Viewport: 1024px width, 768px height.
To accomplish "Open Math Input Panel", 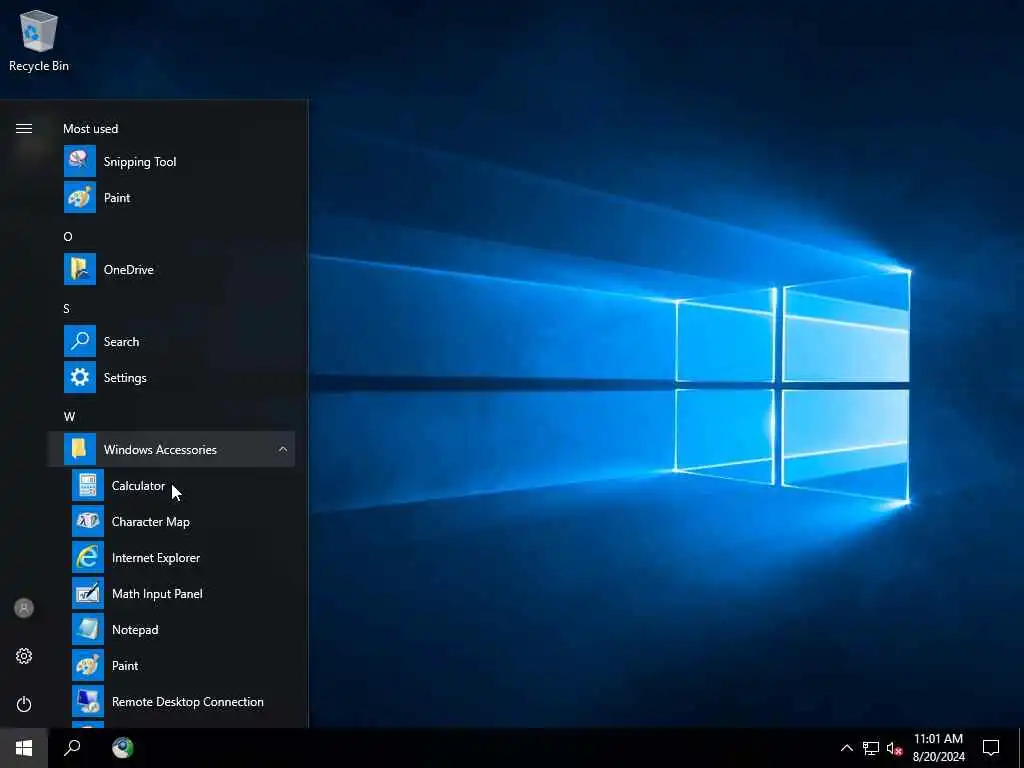I will pos(171,593).
